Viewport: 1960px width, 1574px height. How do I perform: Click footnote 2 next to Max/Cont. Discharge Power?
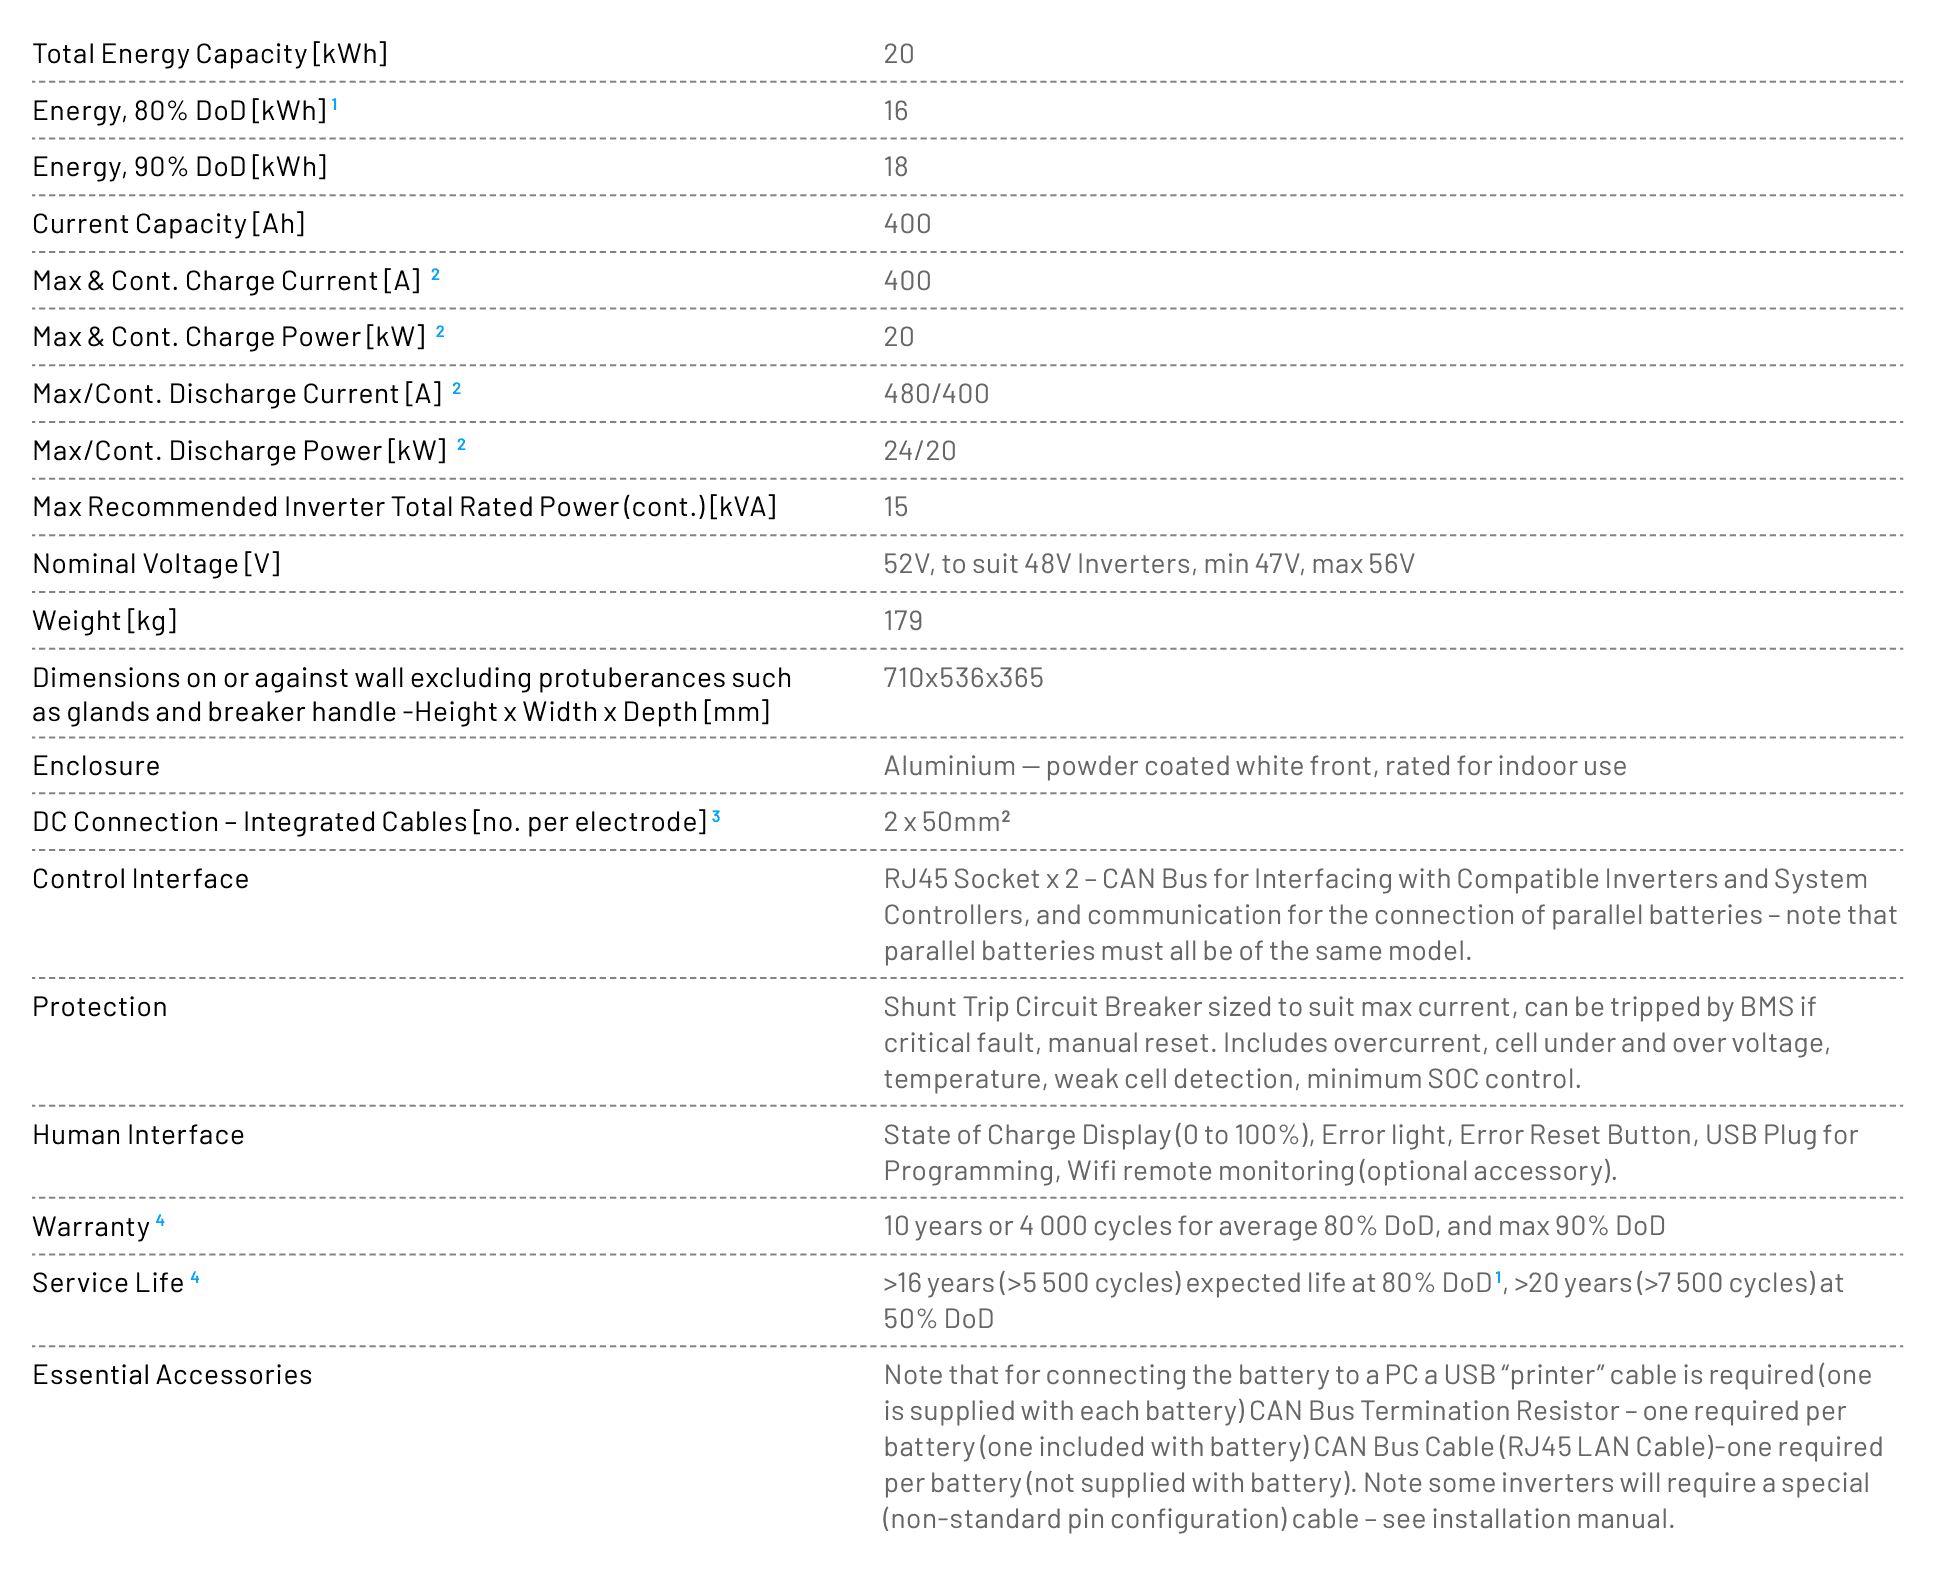point(461,444)
